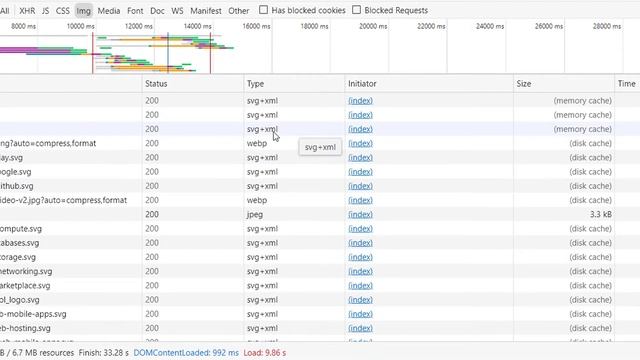The width and height of the screenshot is (640, 360).
Task: Open (index) initiator for ithub.svg row
Action: [x=360, y=186]
